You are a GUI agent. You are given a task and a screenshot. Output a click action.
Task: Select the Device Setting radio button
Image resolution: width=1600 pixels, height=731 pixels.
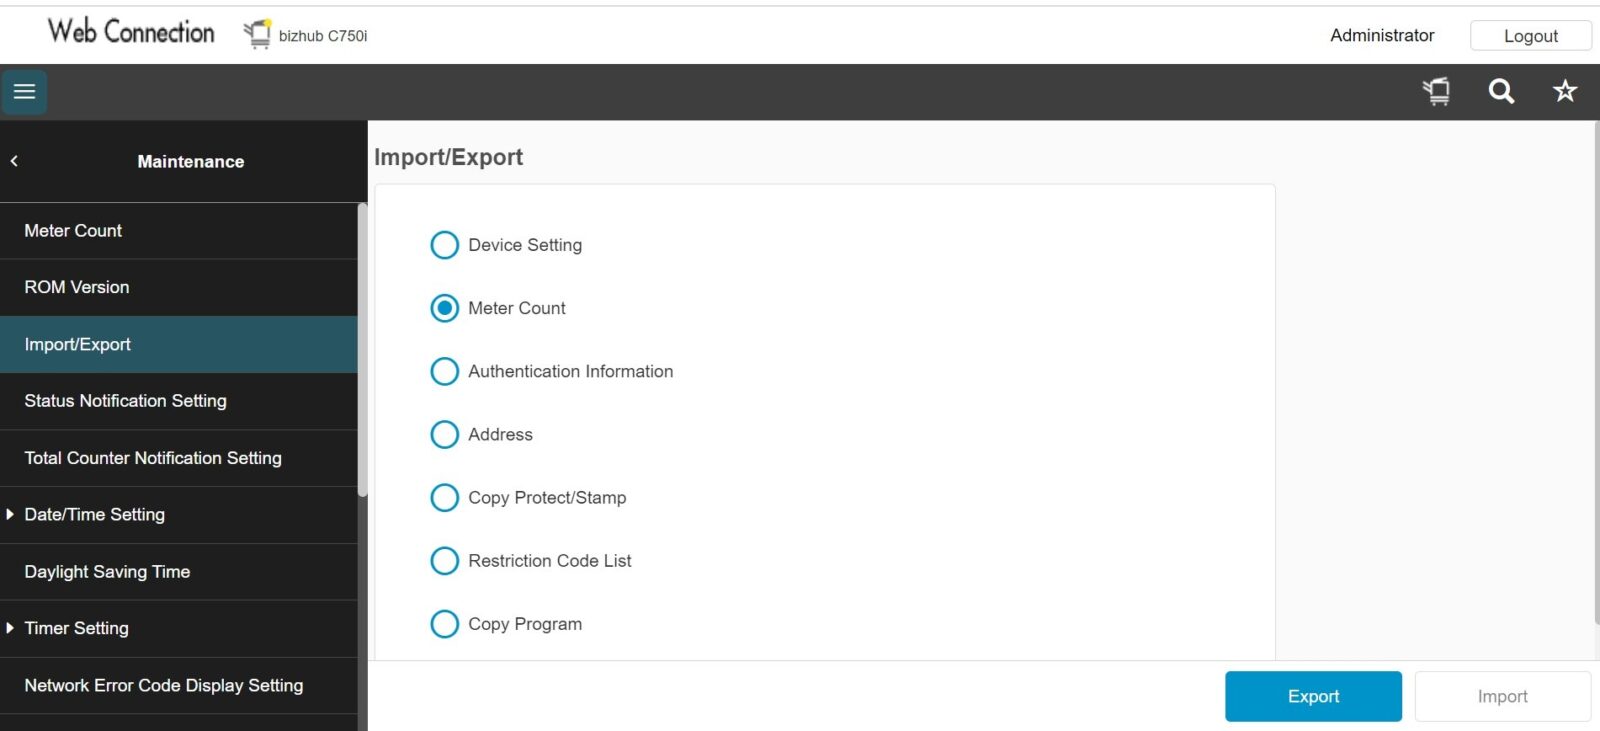pyautogui.click(x=444, y=245)
